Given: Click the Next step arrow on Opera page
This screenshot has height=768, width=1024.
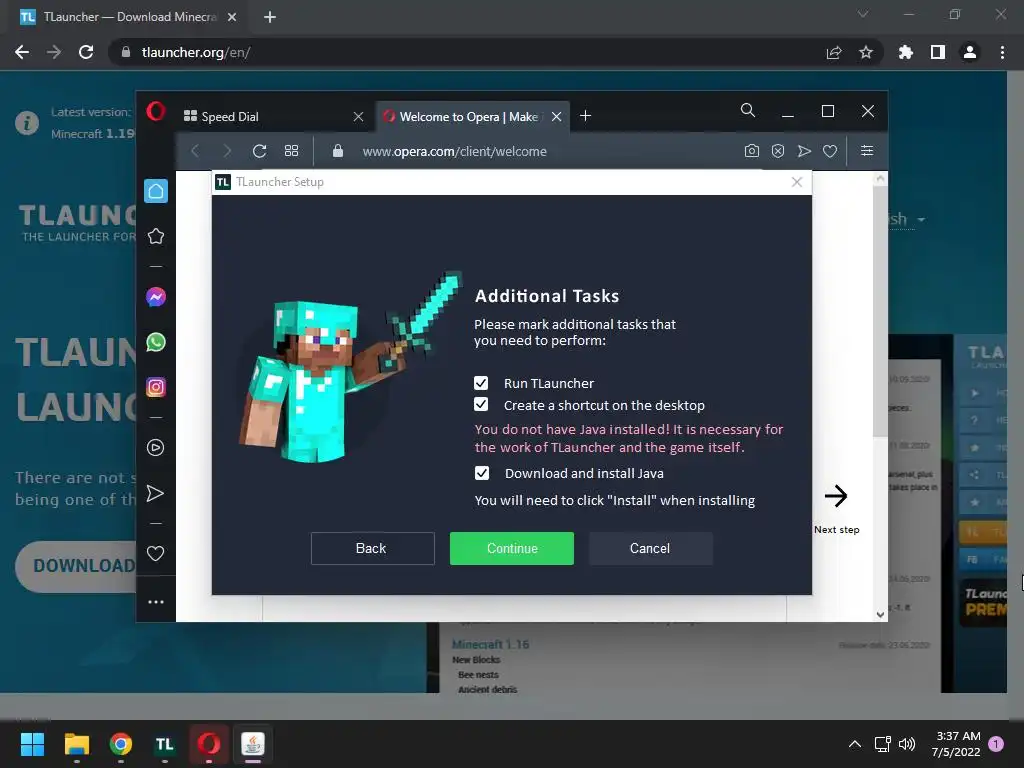Looking at the screenshot, I should point(836,496).
